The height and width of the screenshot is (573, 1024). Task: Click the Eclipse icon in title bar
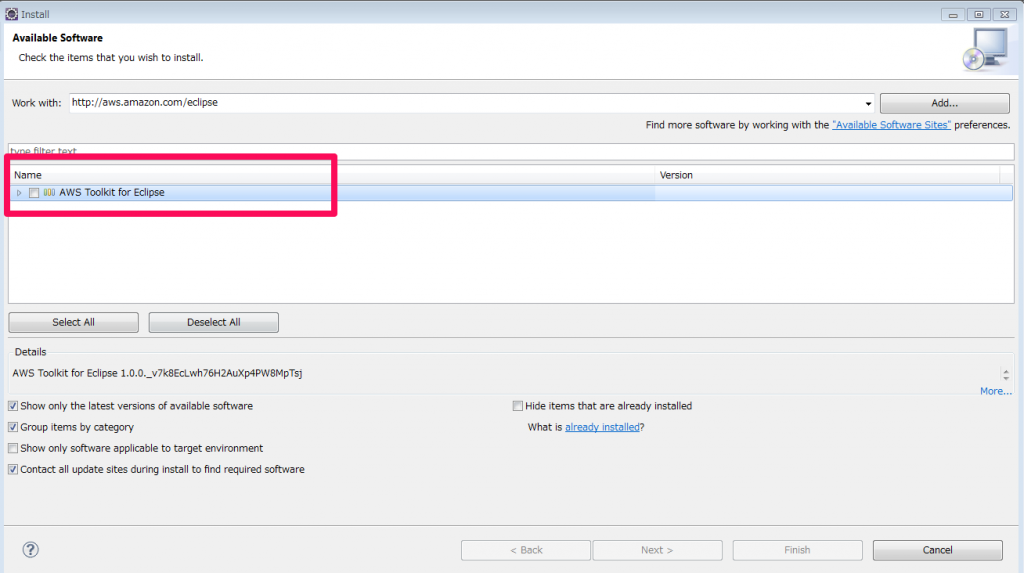pyautogui.click(x=11, y=14)
